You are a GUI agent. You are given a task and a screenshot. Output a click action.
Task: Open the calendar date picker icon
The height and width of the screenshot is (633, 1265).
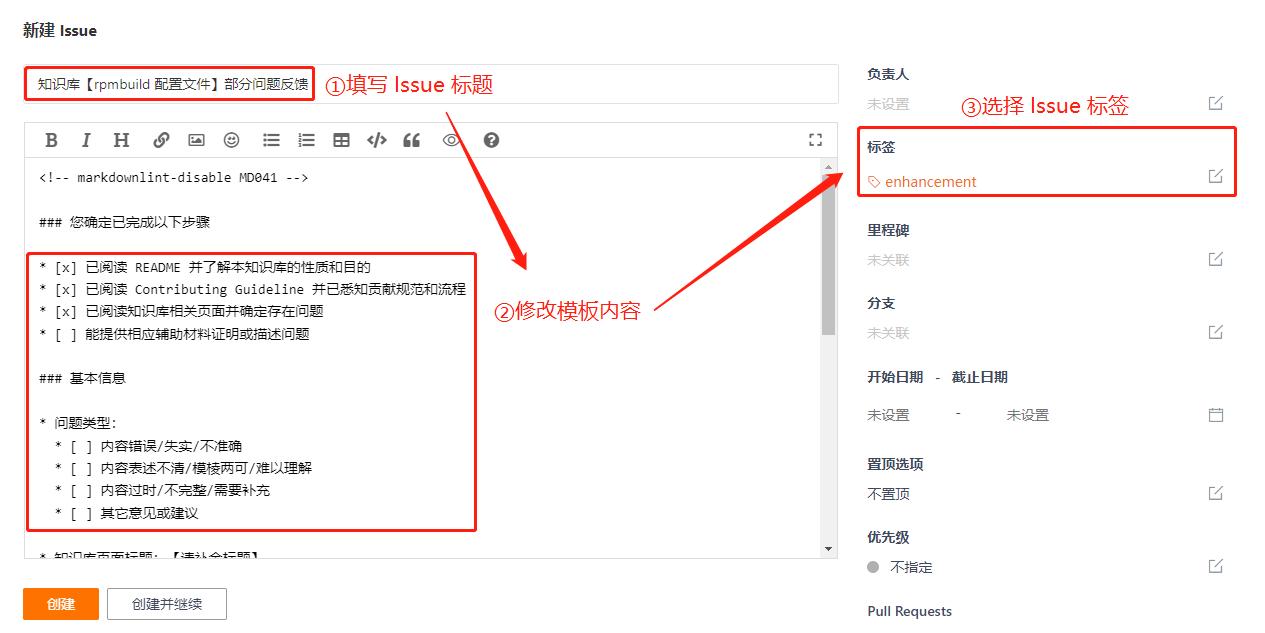(1216, 414)
